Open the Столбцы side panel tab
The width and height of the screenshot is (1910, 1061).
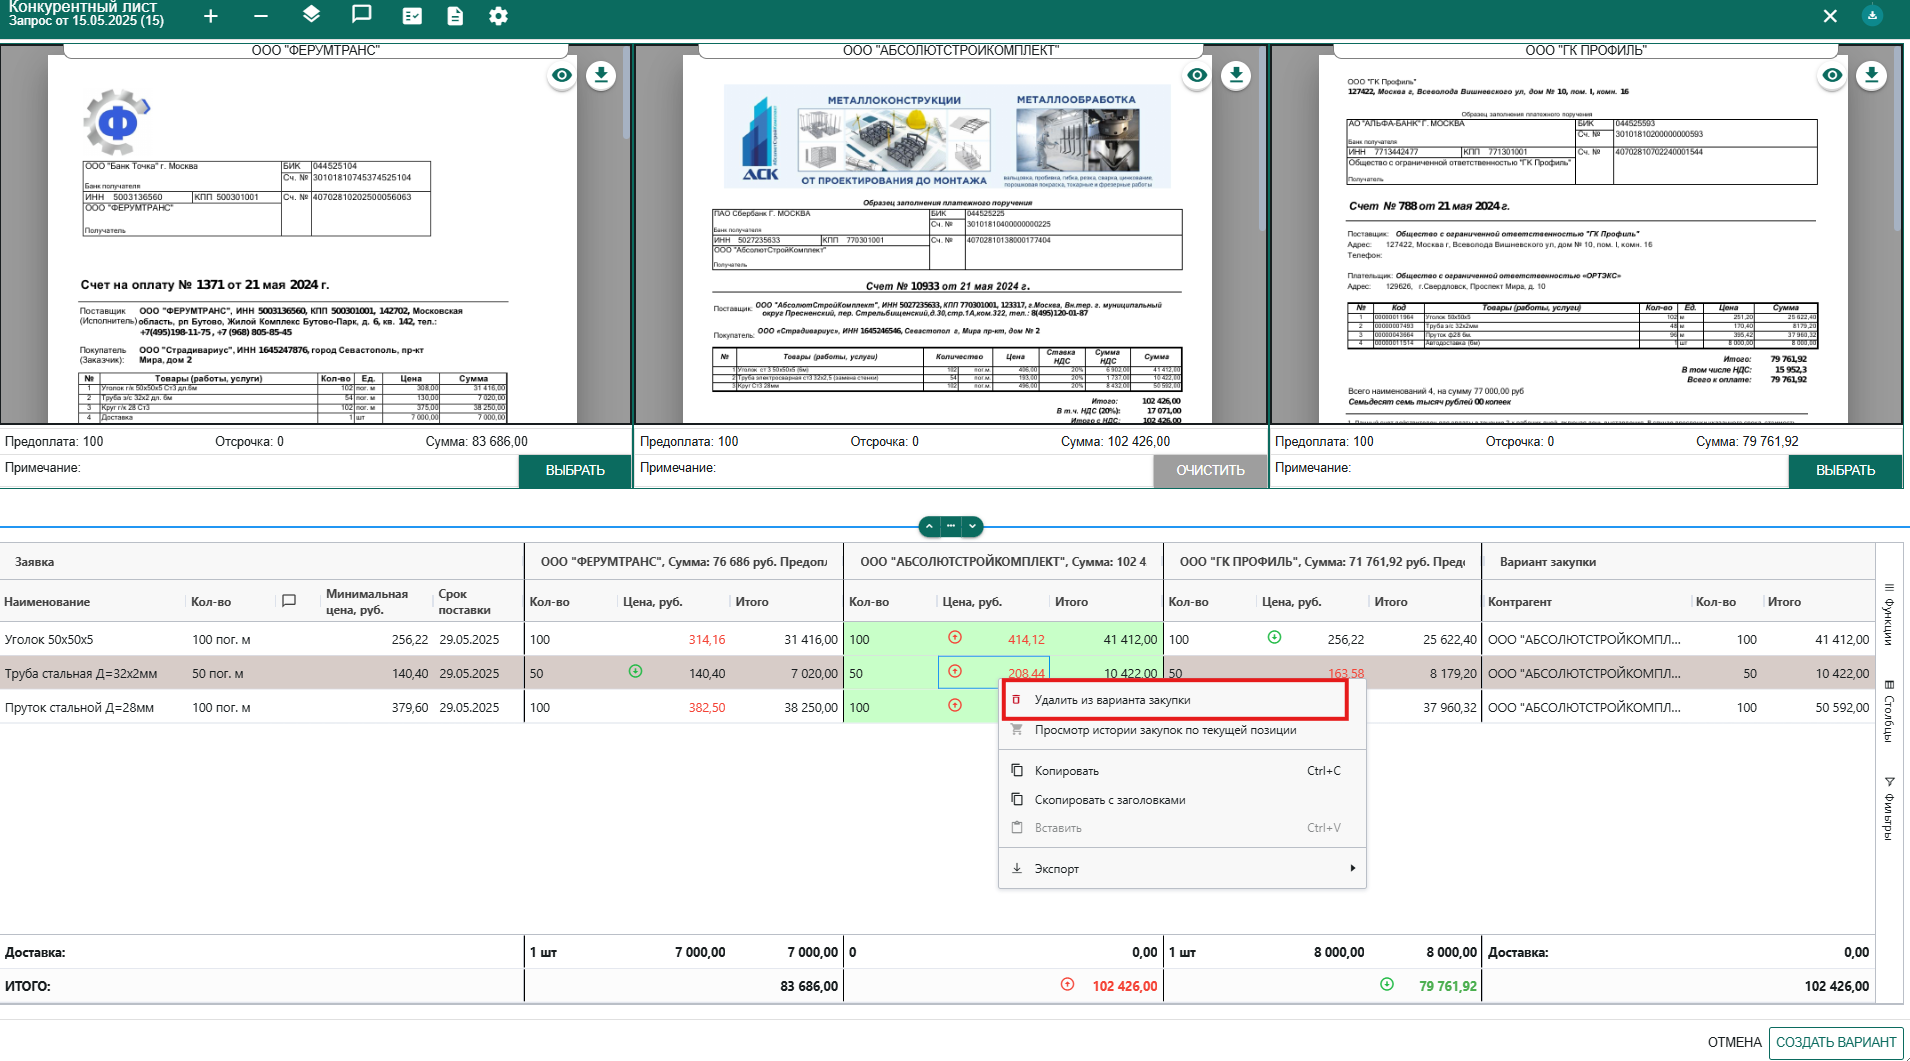click(1889, 712)
